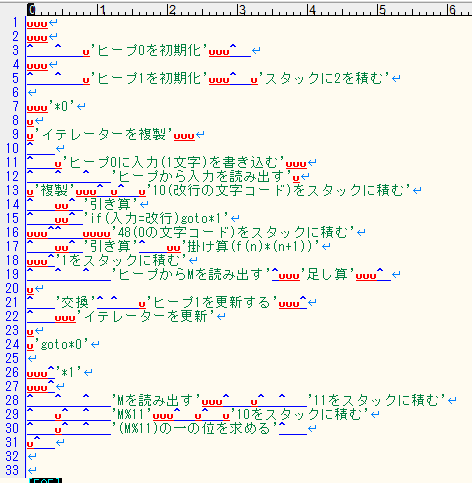Click the comment '1をスタックに積む' on line 18
The width and height of the screenshot is (472, 483).
point(122,261)
